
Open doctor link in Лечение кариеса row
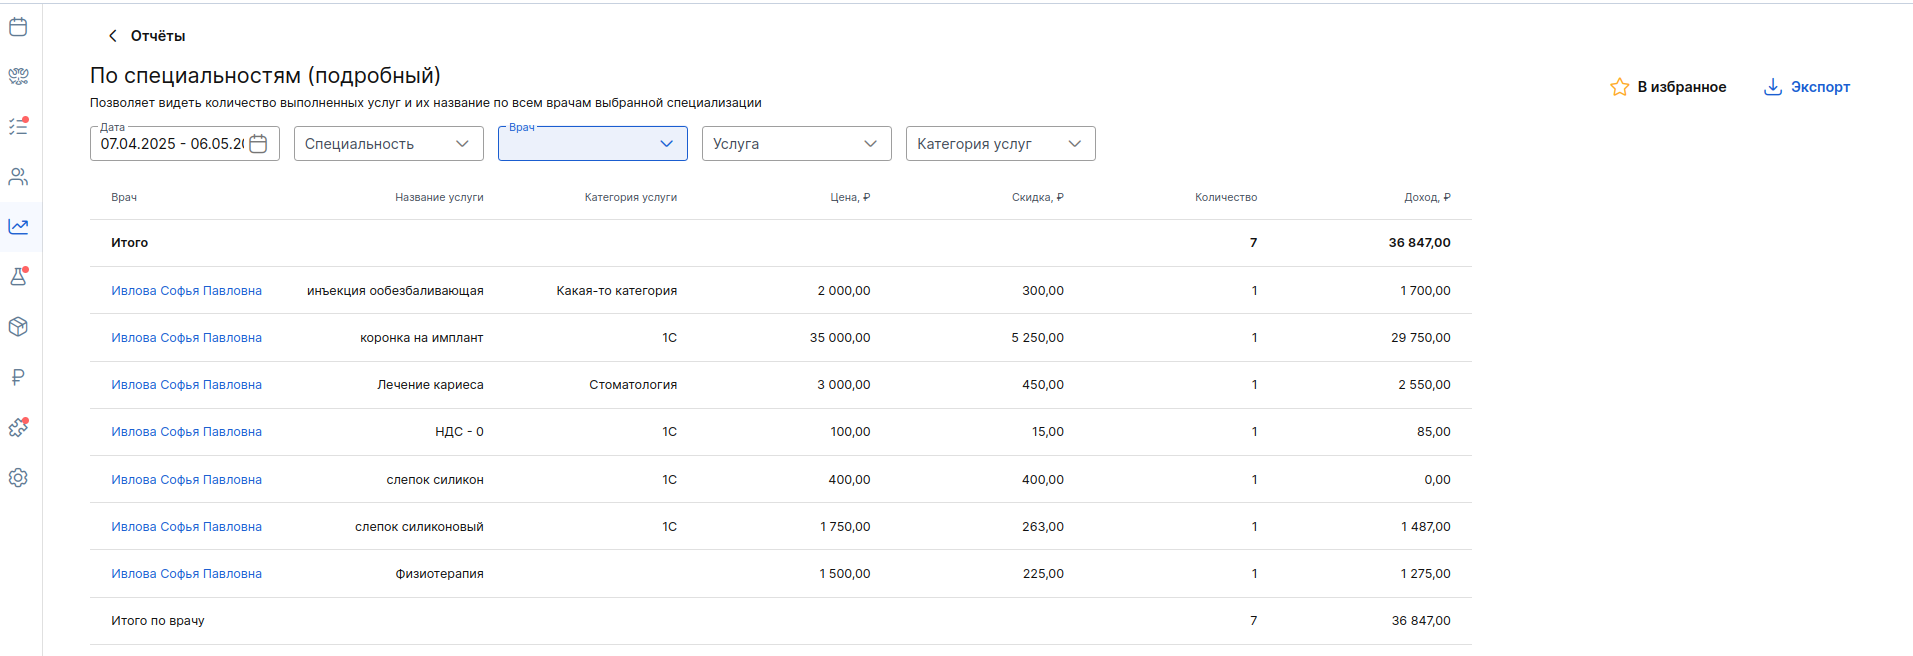click(186, 385)
